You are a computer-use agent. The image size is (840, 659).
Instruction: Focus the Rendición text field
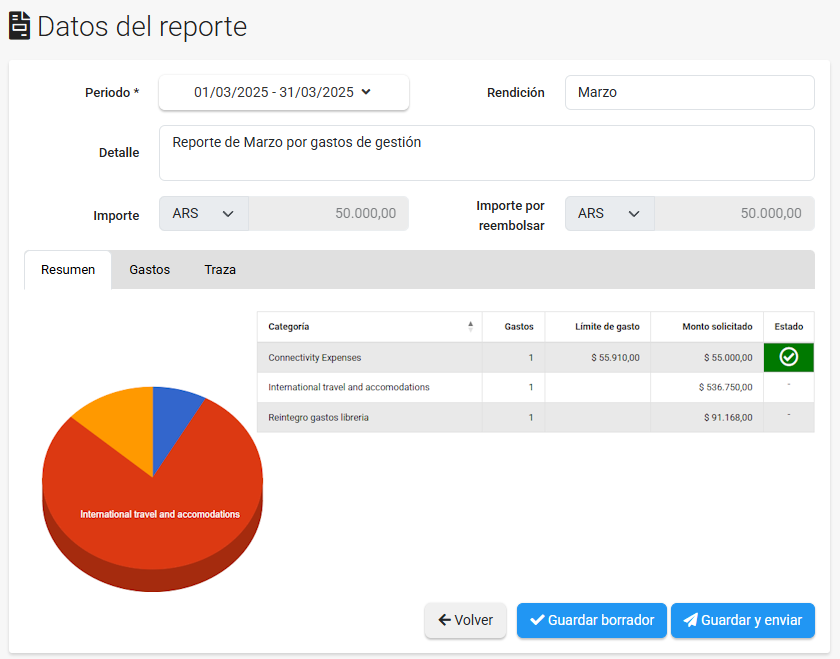(689, 92)
